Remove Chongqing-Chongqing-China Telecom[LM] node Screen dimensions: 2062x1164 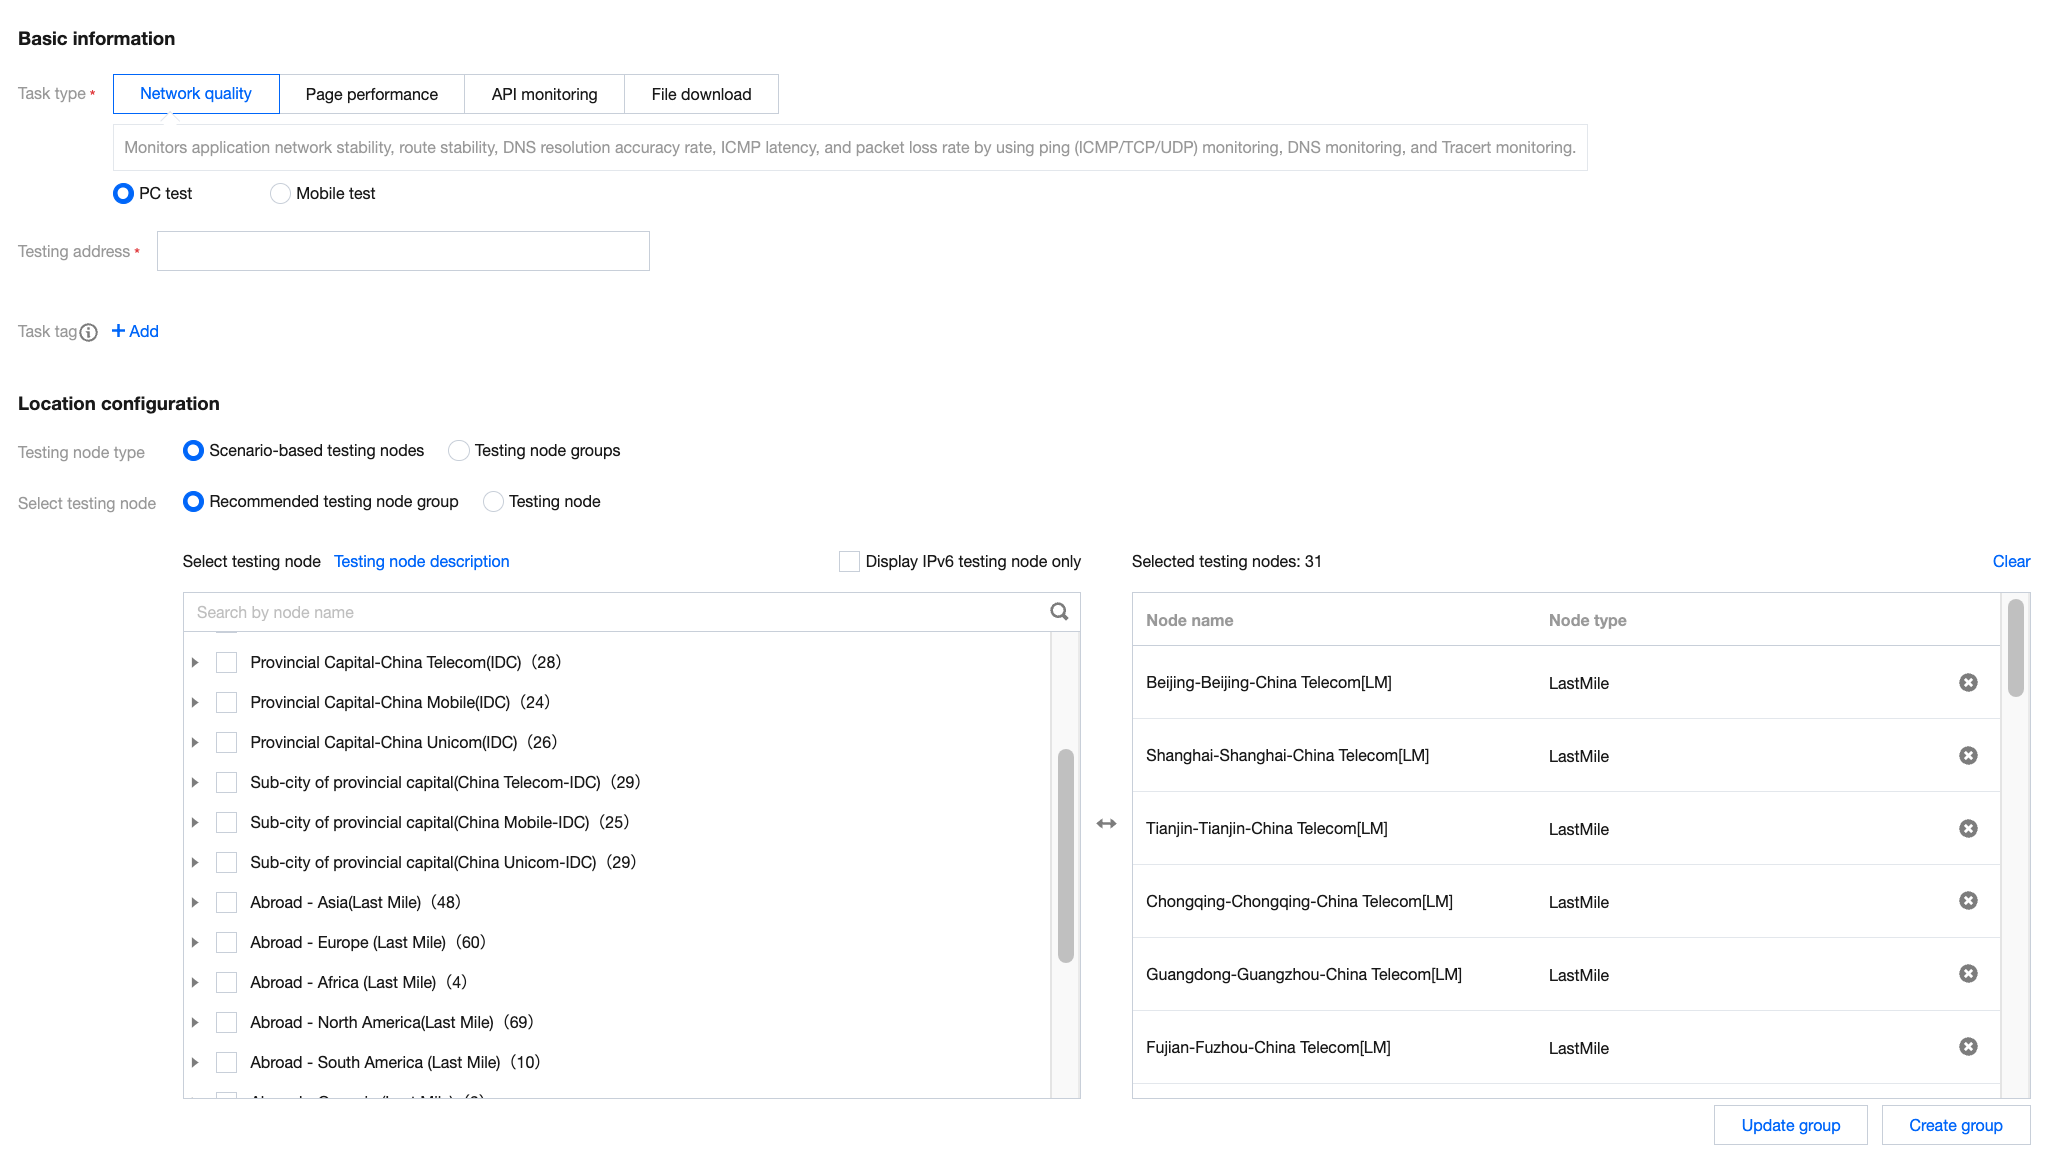point(1967,900)
